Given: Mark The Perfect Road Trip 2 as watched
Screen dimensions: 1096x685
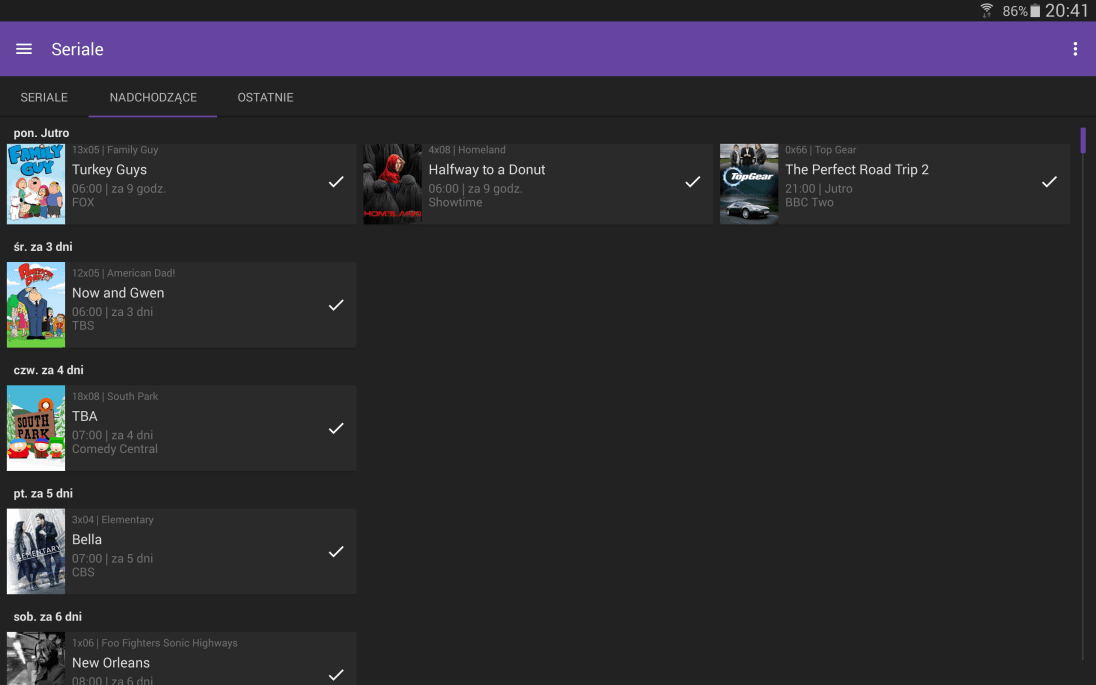Looking at the screenshot, I should click(x=1049, y=182).
